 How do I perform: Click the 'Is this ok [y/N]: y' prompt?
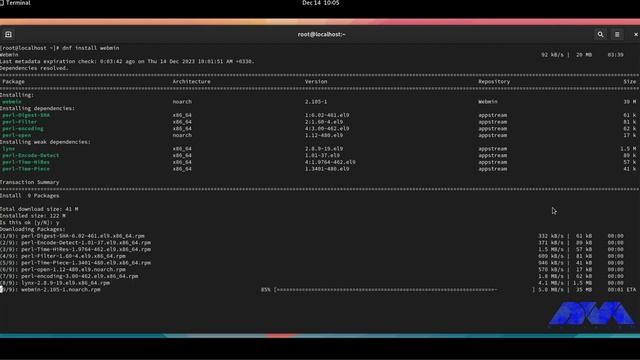coord(29,222)
